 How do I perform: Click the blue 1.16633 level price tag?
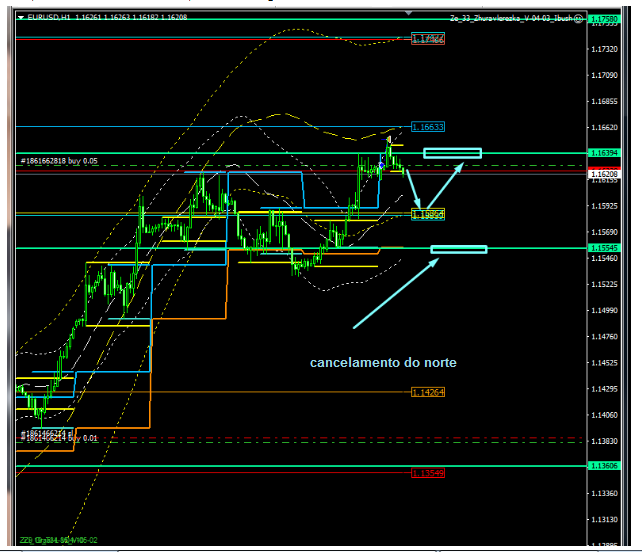coord(428,127)
